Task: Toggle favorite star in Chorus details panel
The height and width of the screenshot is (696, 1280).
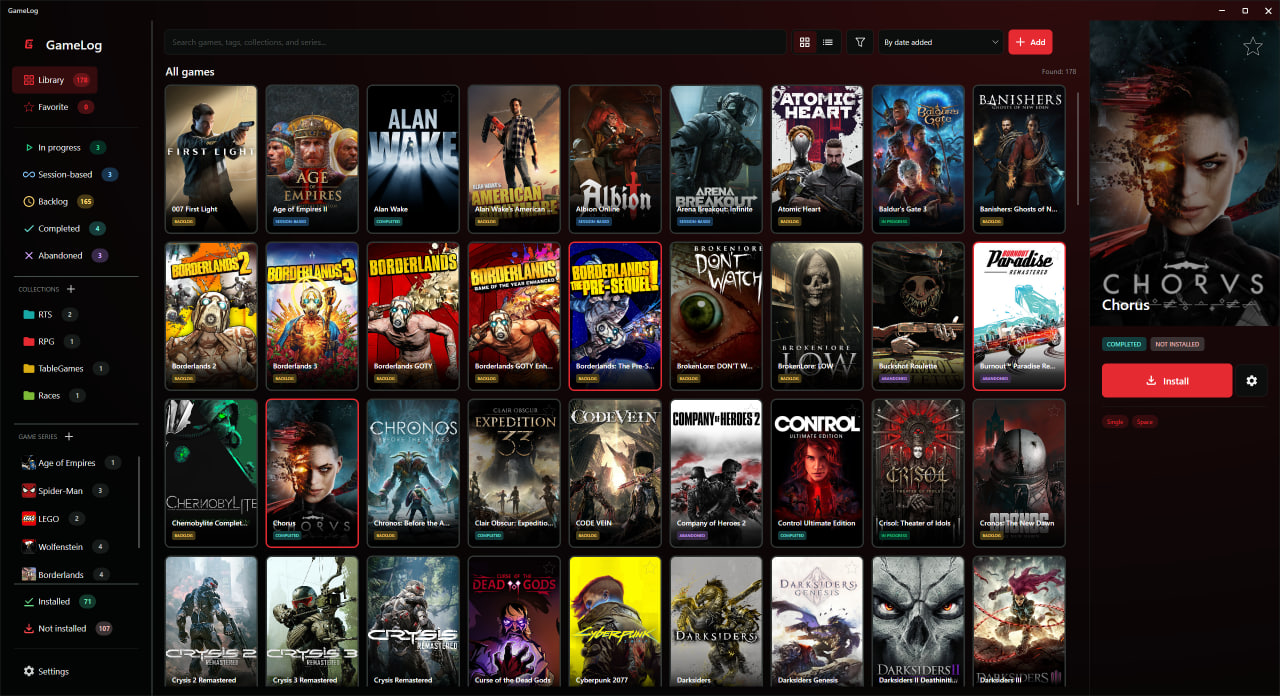Action: point(1252,46)
